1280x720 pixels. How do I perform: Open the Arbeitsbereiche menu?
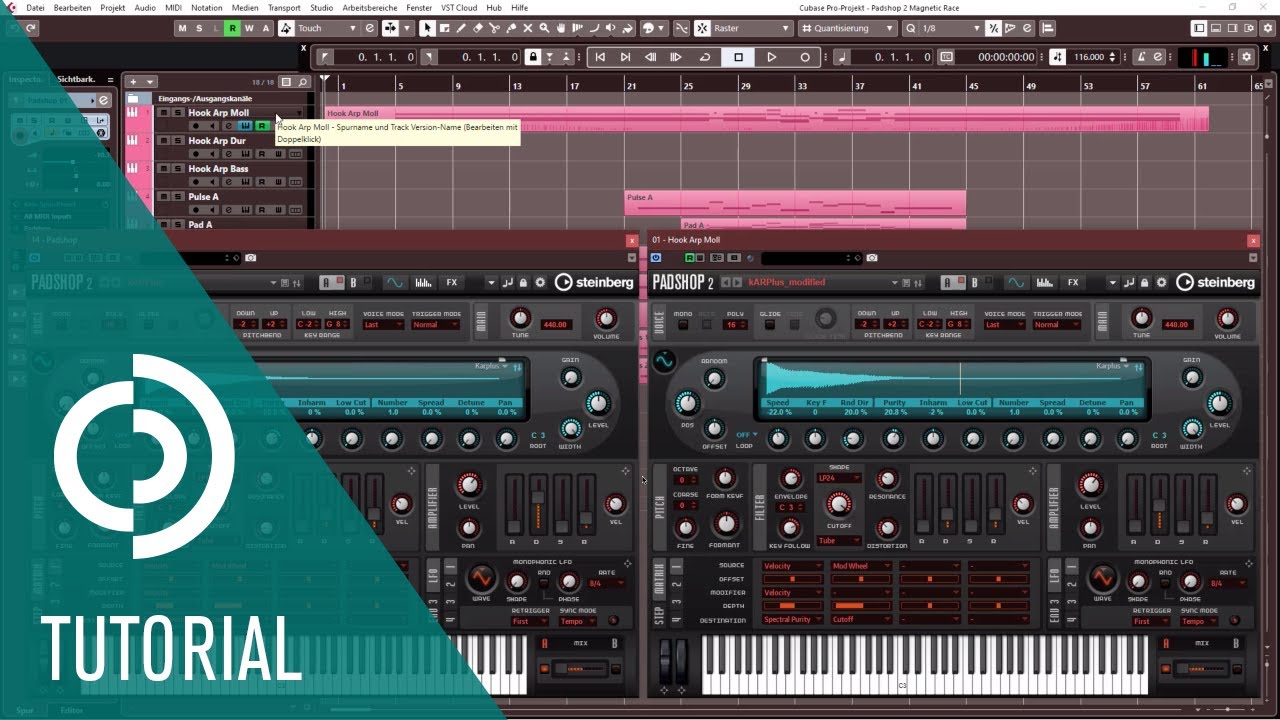pyautogui.click(x=369, y=7)
